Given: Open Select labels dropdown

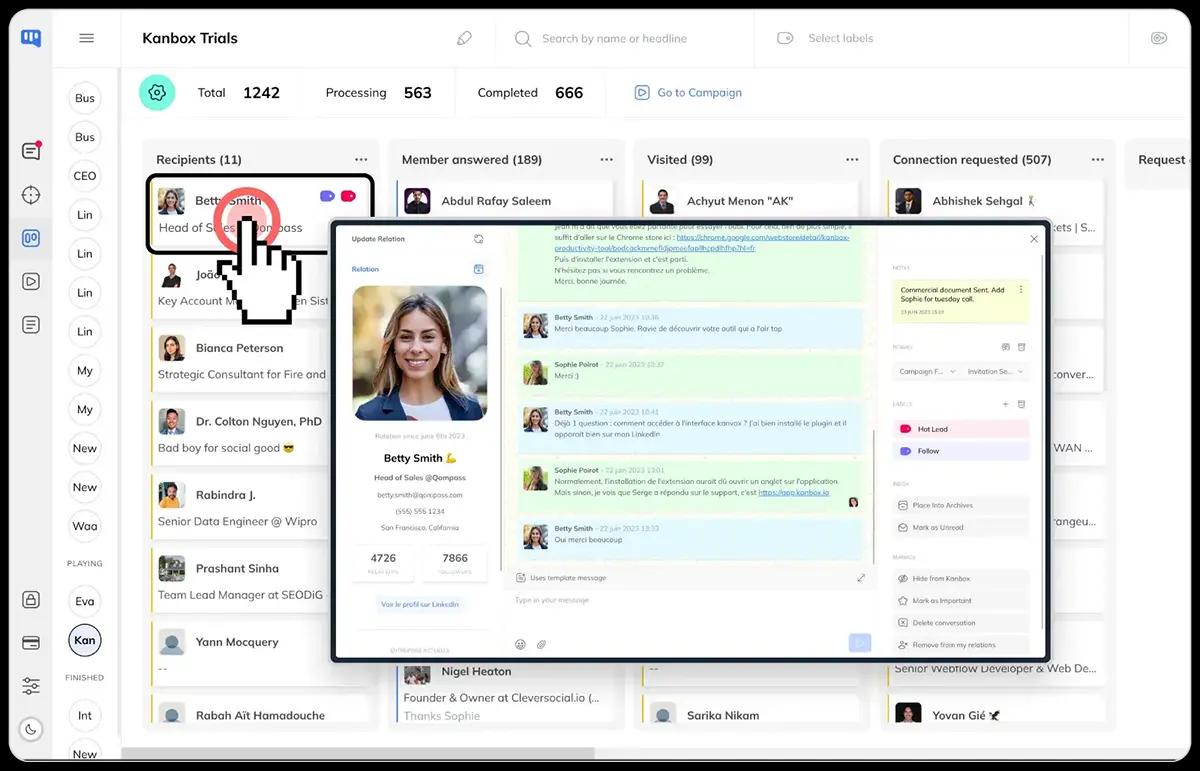Looking at the screenshot, I should pos(840,38).
